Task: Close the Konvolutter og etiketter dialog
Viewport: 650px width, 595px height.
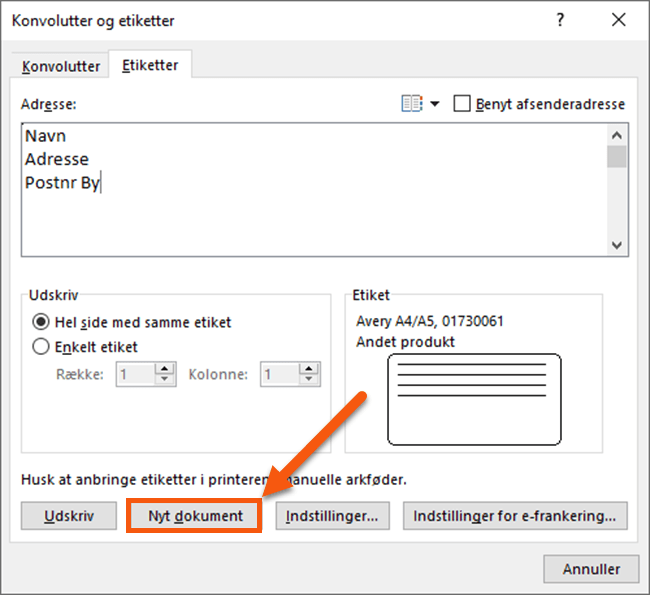Action: pos(615,19)
